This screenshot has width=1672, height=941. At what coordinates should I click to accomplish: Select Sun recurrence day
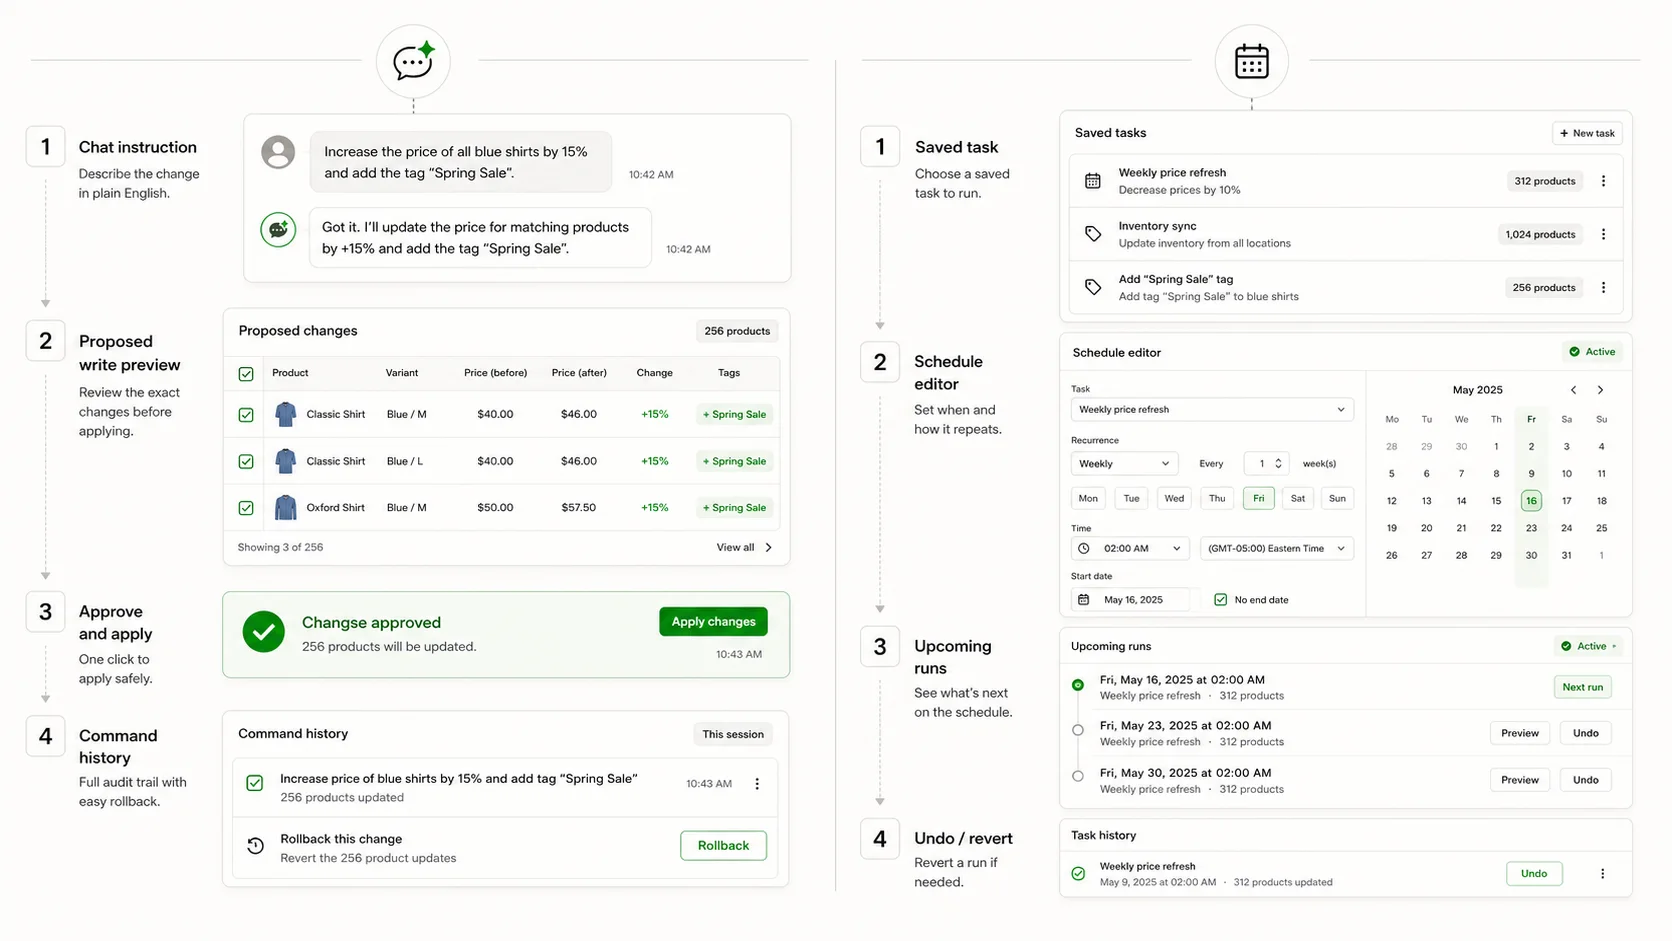click(x=1337, y=498)
